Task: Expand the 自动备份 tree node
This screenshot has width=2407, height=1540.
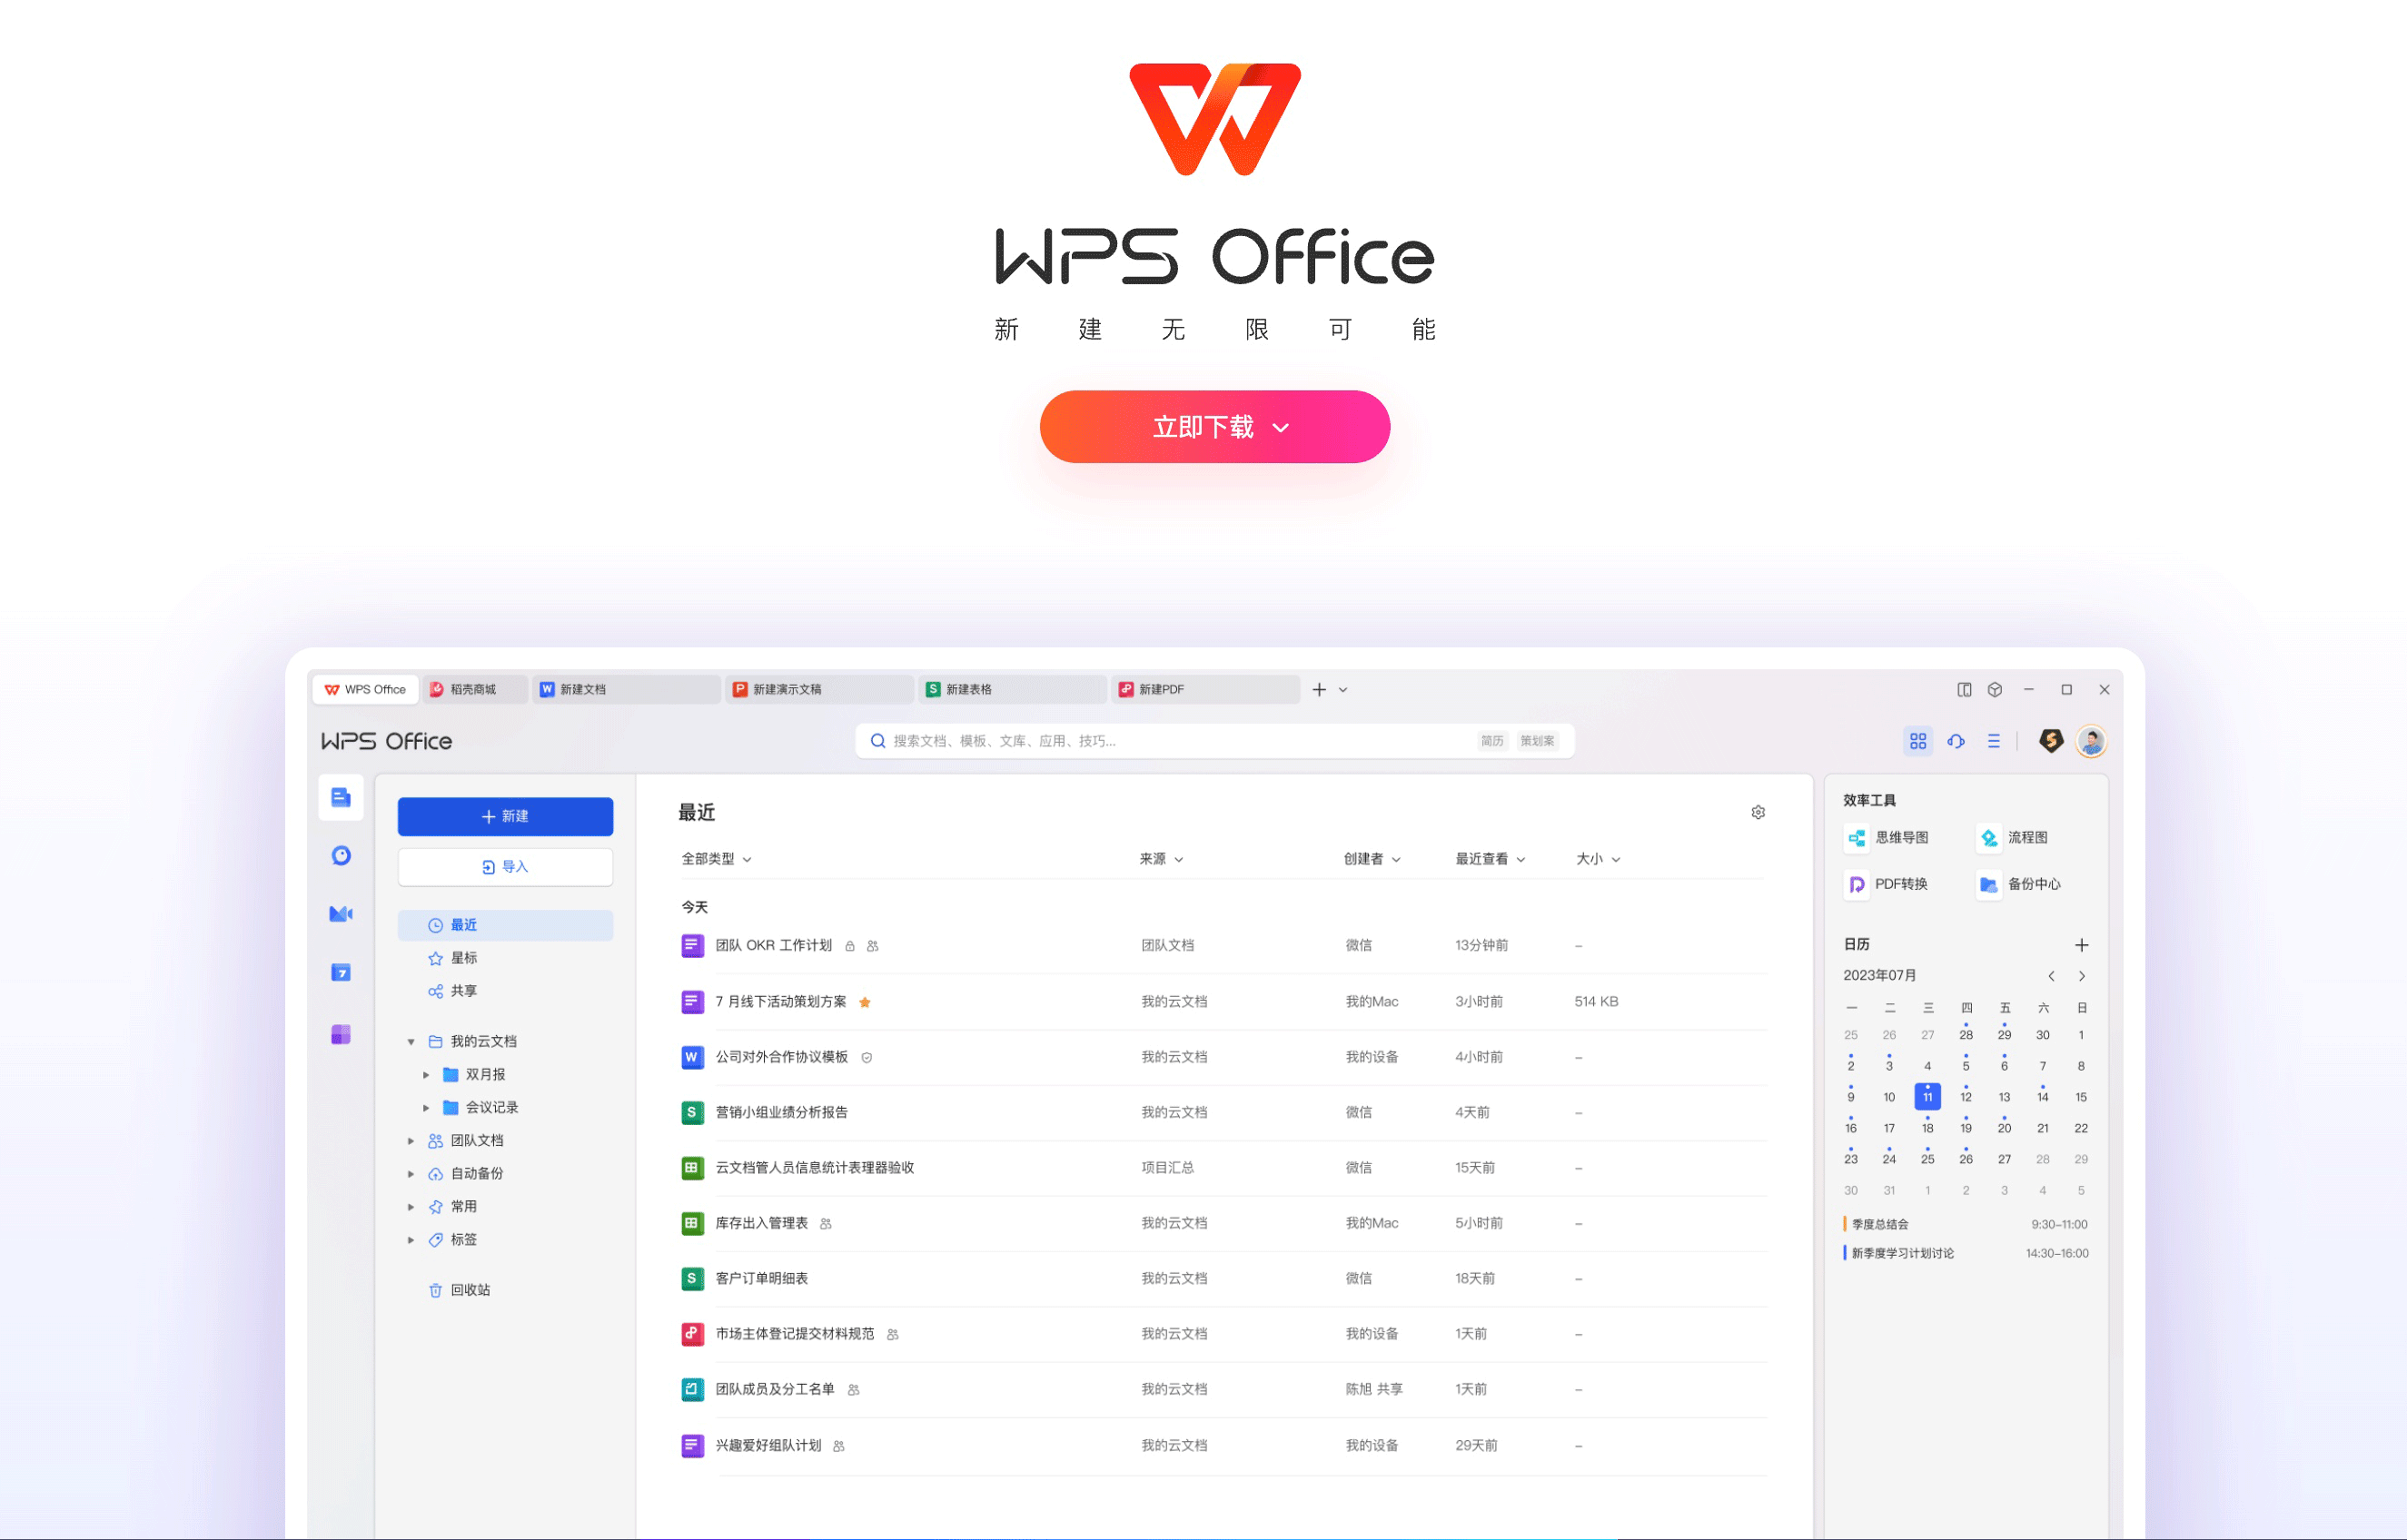Action: [x=411, y=1174]
